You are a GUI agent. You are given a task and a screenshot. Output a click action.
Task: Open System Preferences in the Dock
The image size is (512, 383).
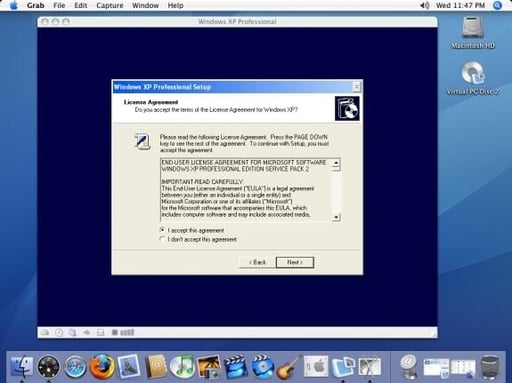click(316, 367)
